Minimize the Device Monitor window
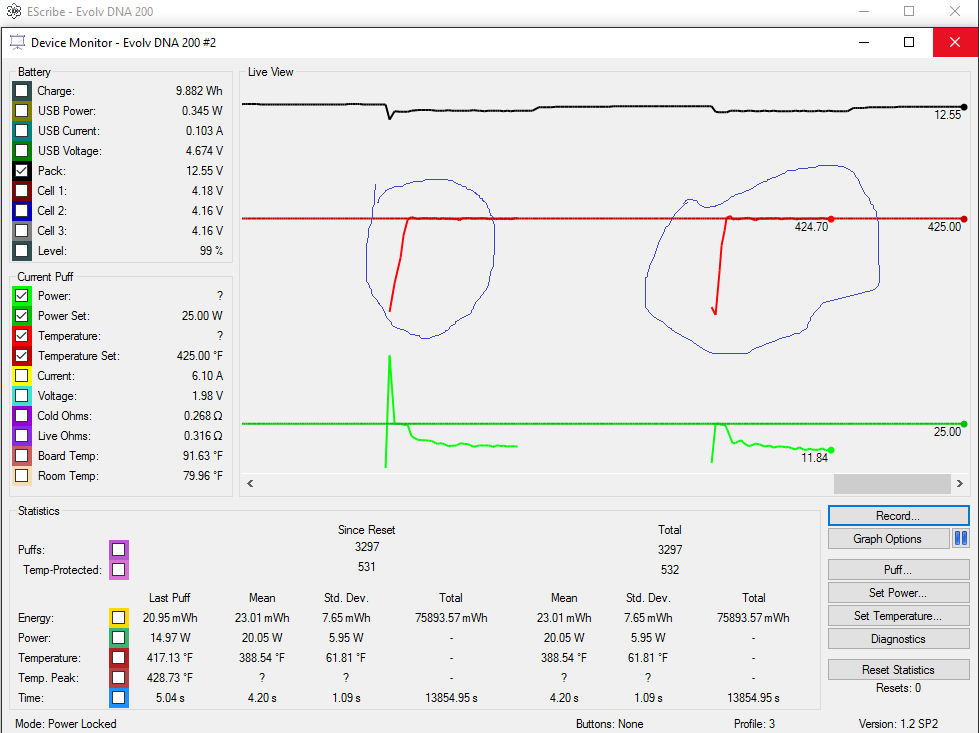979x733 pixels. [864, 42]
